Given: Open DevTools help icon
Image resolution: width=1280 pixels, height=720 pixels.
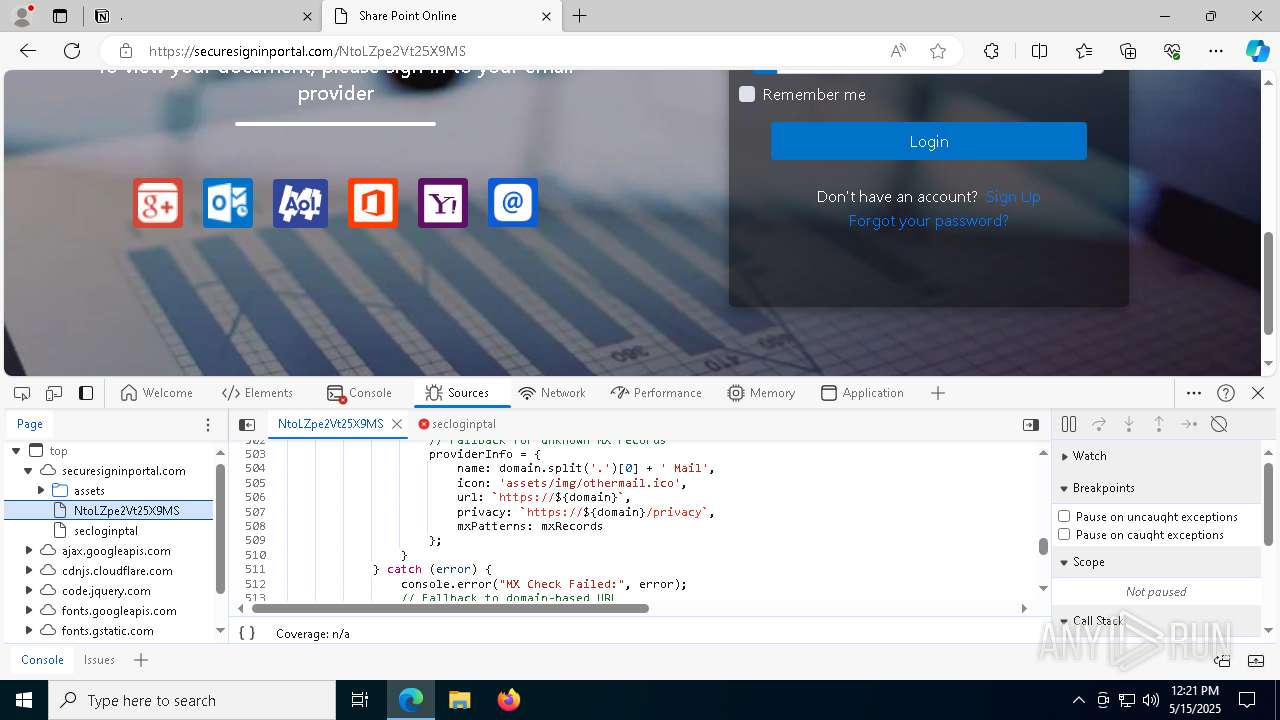Looking at the screenshot, I should coord(1226,393).
